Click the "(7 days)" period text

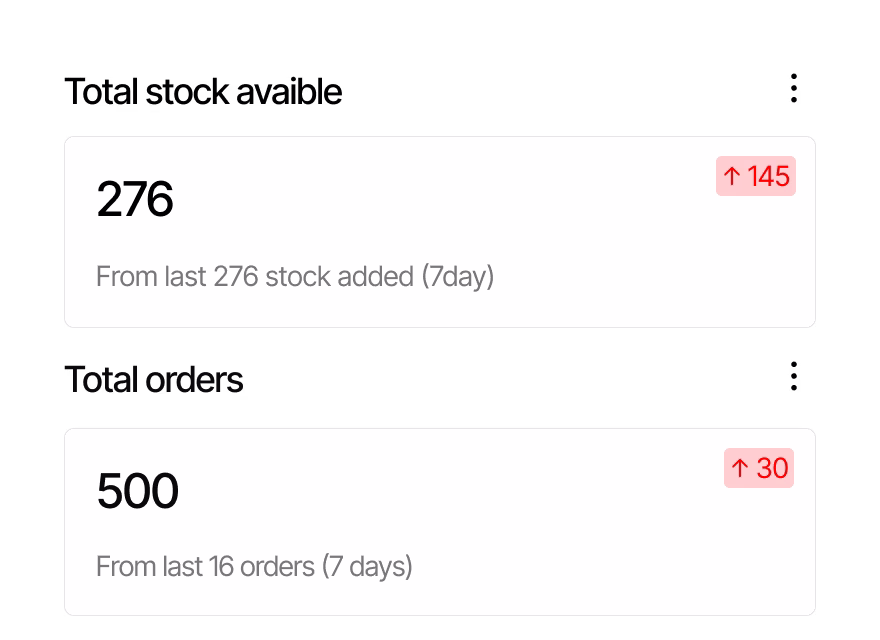coord(367,567)
